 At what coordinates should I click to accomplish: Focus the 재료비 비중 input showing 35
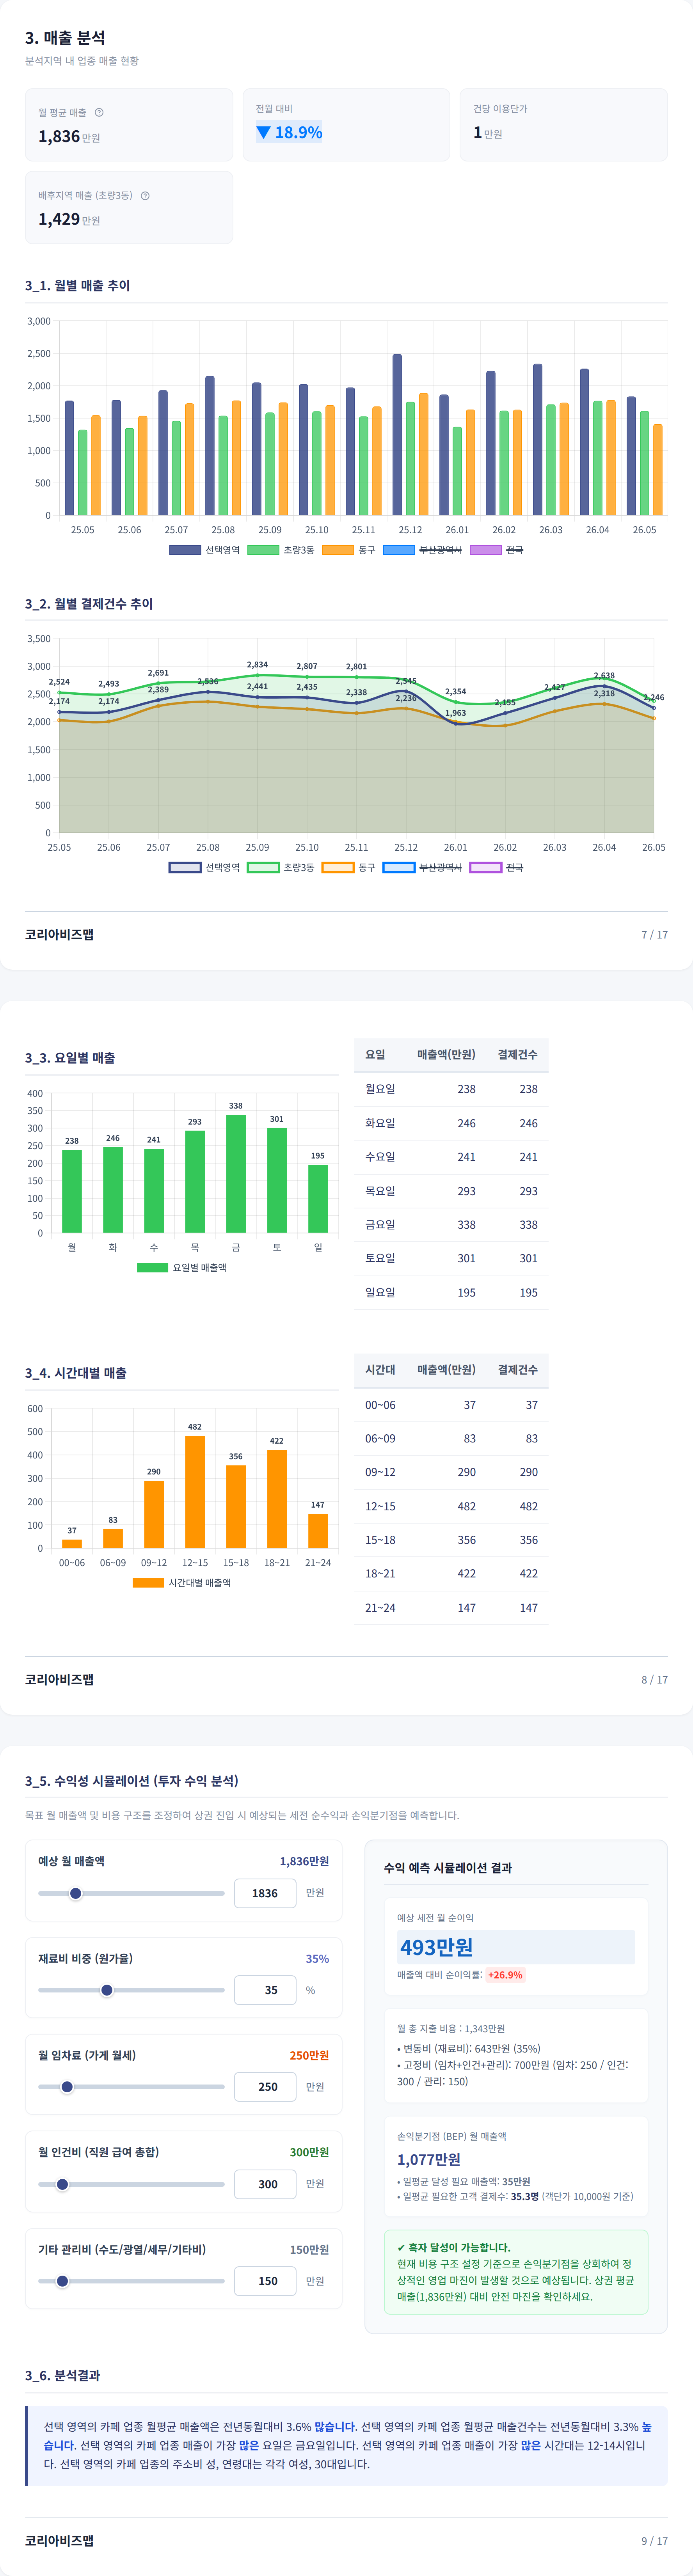pos(265,1990)
